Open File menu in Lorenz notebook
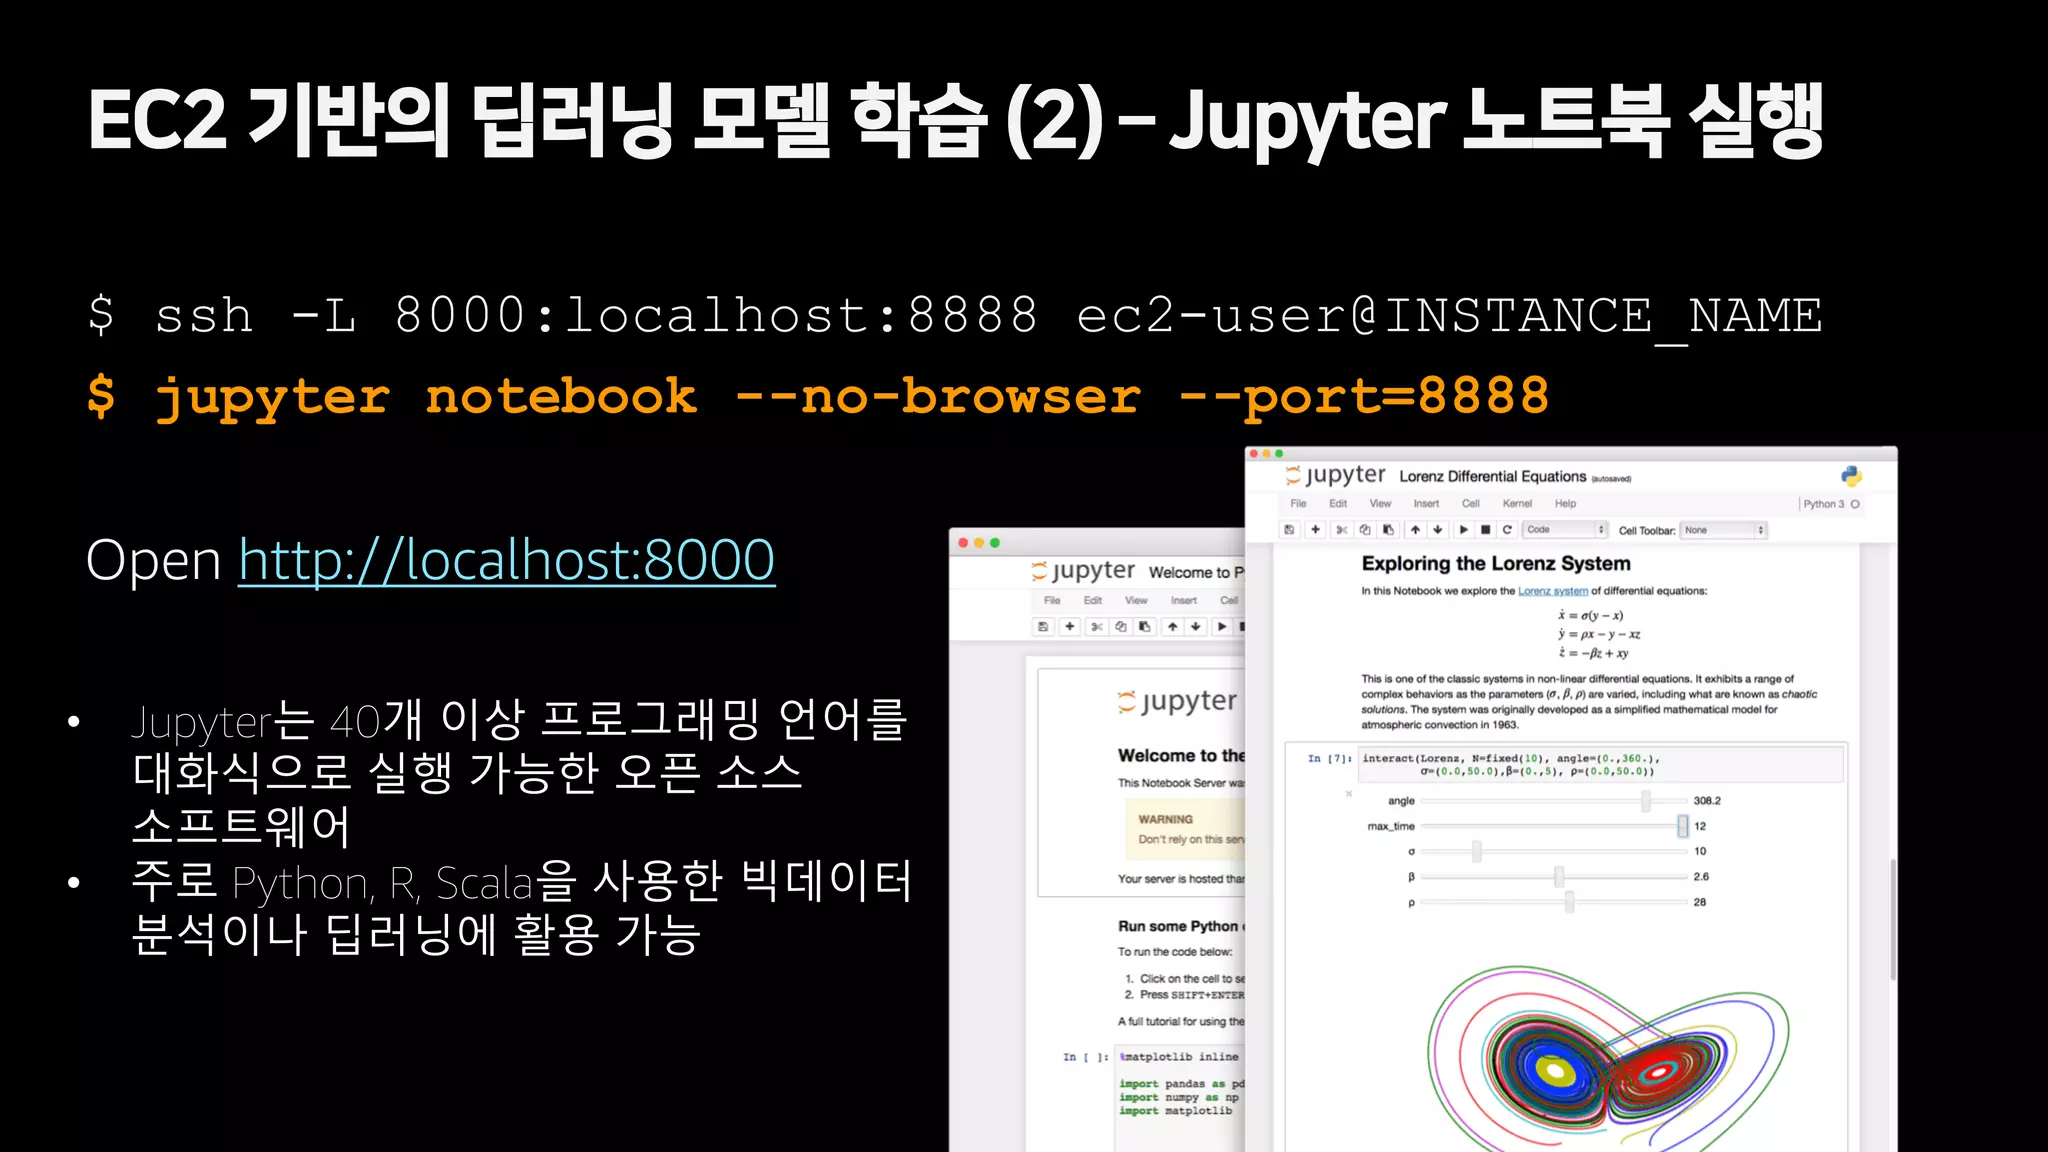The image size is (2048, 1152). (1298, 504)
